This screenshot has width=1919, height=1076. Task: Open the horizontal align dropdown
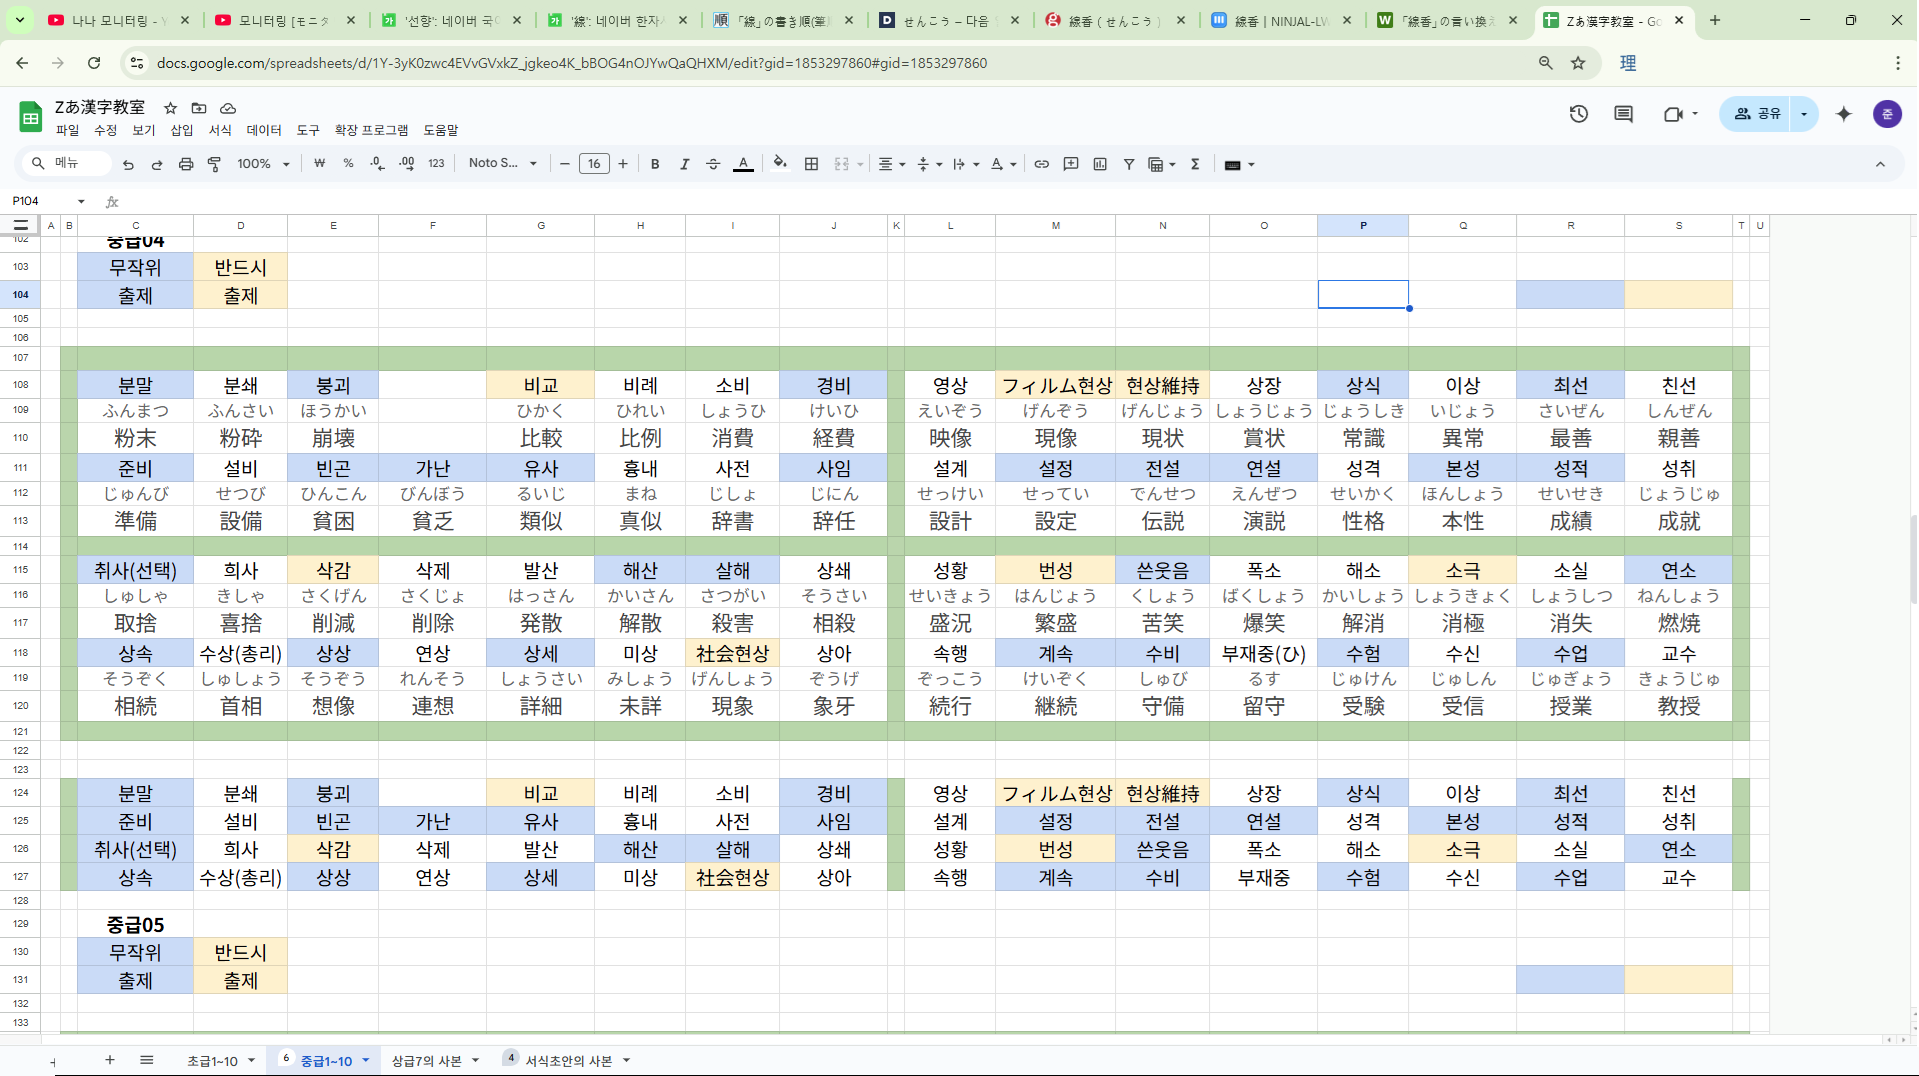click(x=891, y=164)
